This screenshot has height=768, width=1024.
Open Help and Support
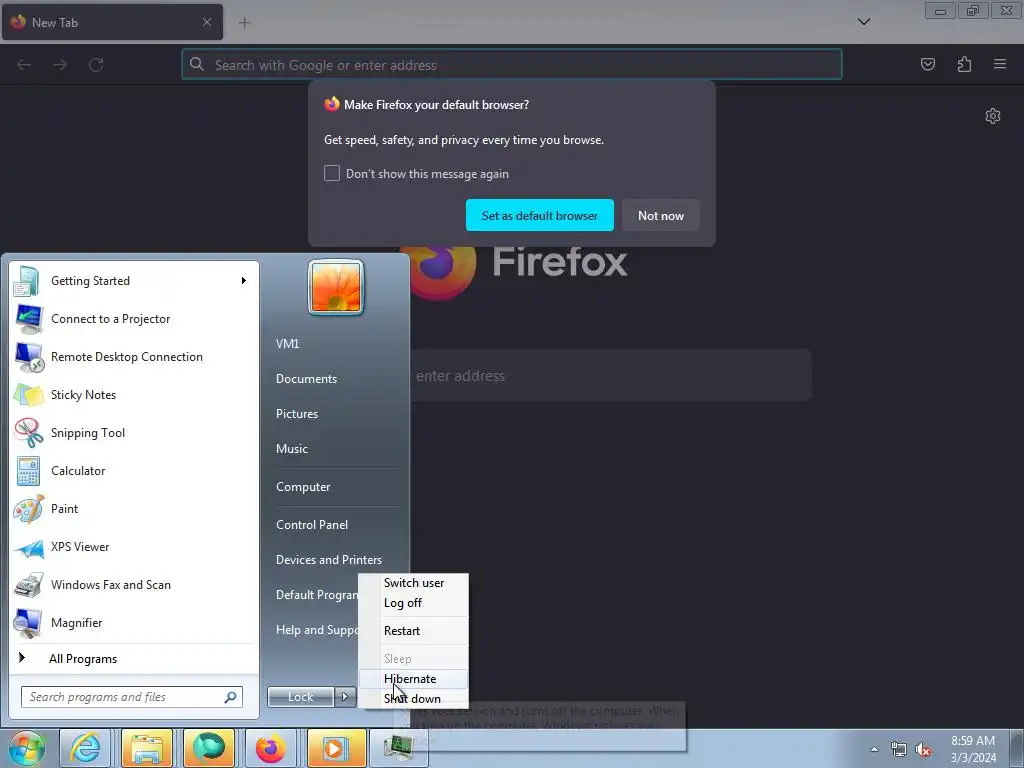pyautogui.click(x=316, y=630)
